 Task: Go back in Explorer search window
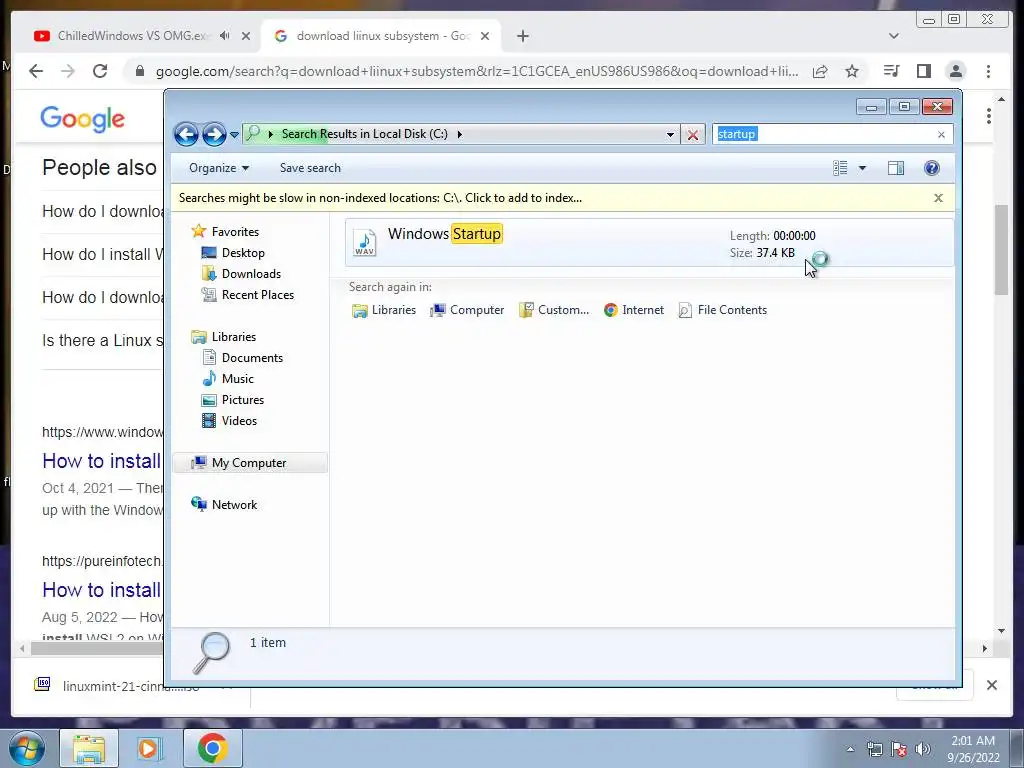coord(186,135)
